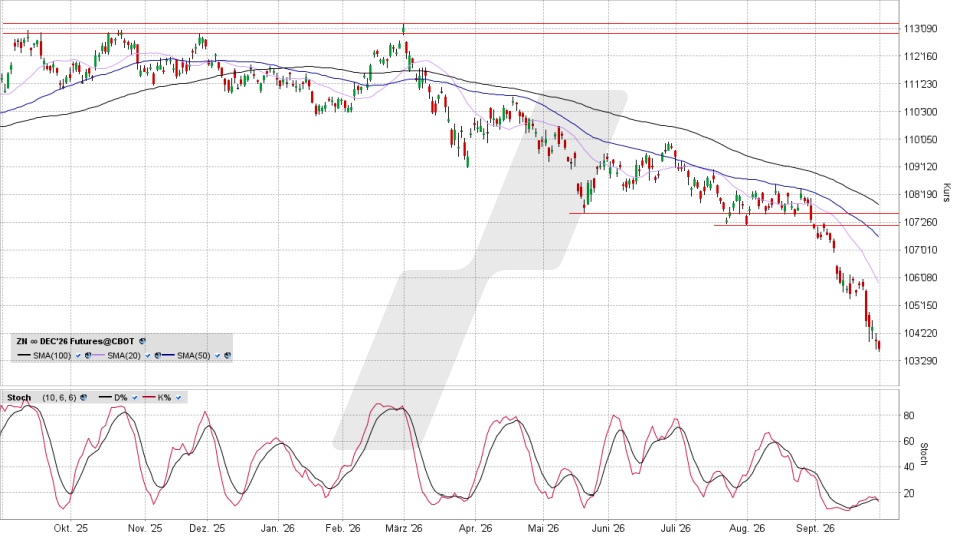The height and width of the screenshot is (540, 960).
Task: Click the 103'290 price axis label
Action: [x=920, y=361]
